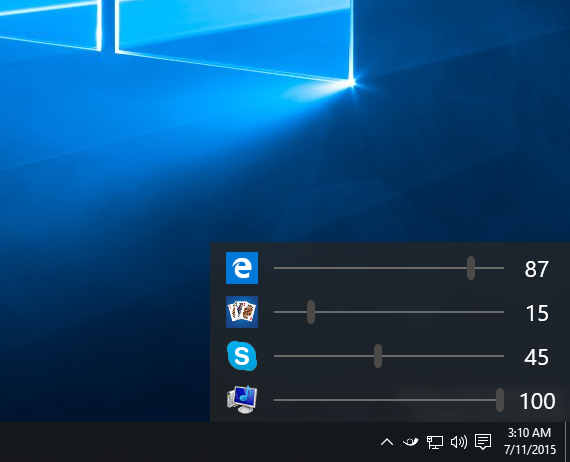570x462 pixels.
Task: Expand hidden tray icons chevron
Action: 387,442
